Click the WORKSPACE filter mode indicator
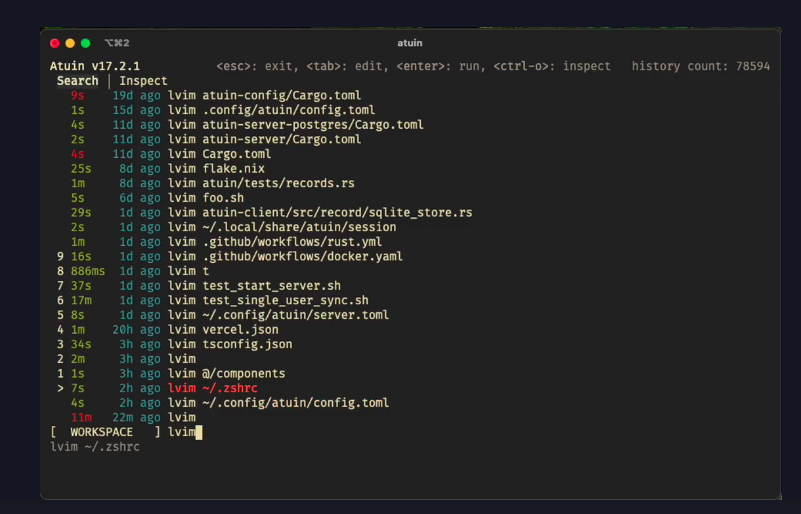801x514 pixels. click(x=104, y=432)
